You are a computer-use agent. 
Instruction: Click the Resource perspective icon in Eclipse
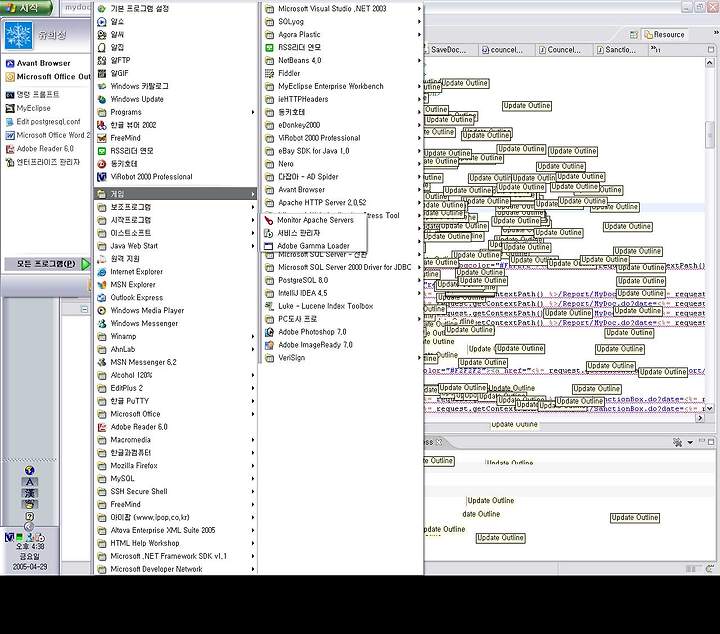coord(664,34)
